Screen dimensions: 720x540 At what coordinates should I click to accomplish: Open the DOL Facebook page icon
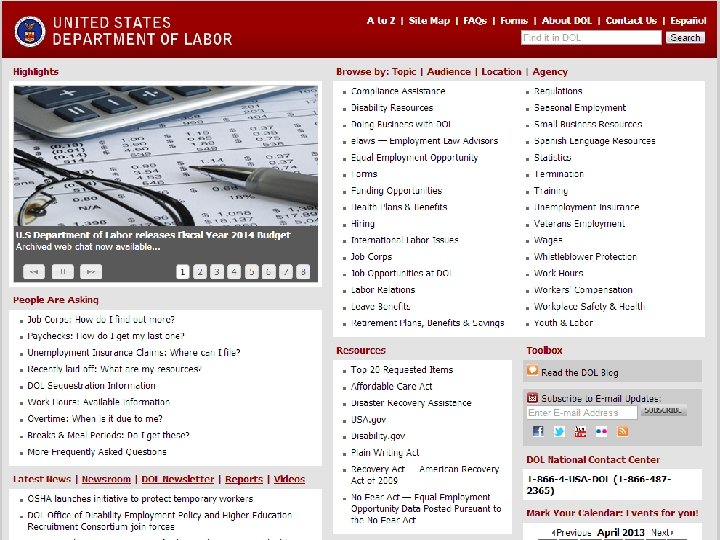click(x=538, y=431)
